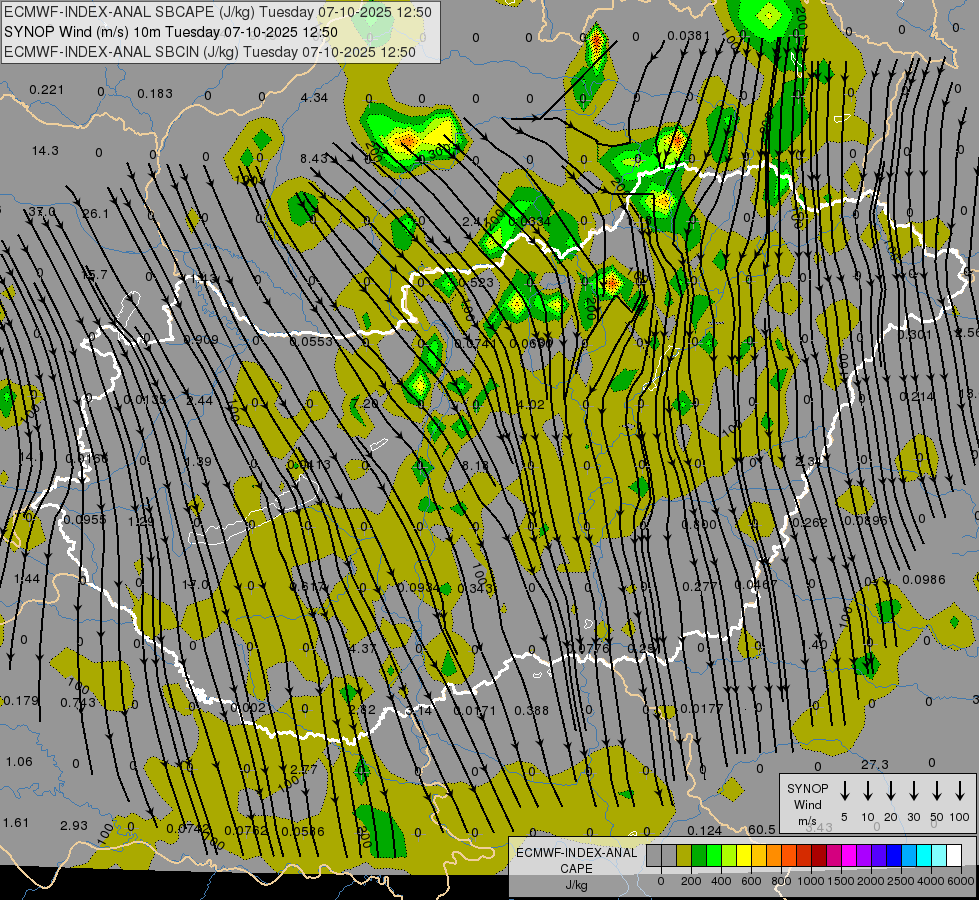Pick the white swatch at 6000 end
This screenshot has height=900, width=979.
point(953,856)
